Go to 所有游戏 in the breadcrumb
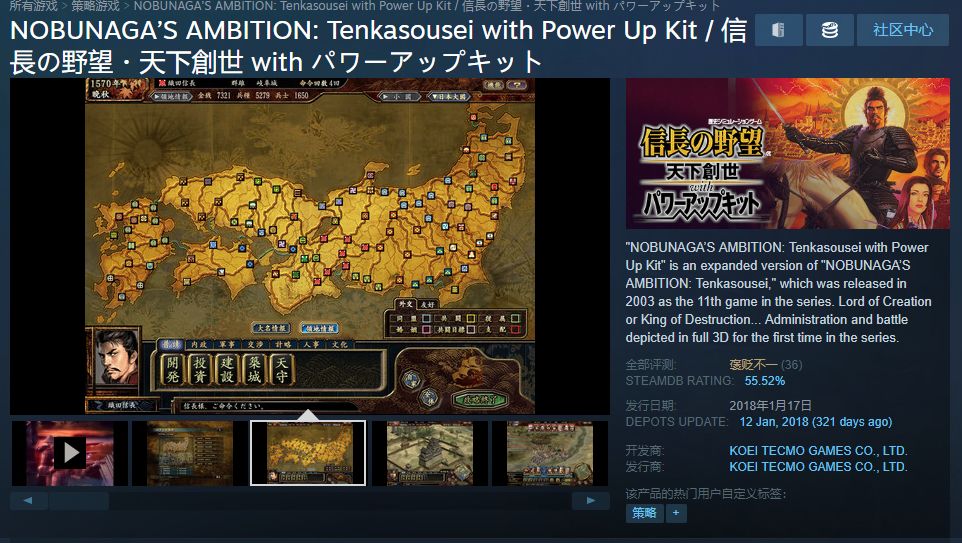The height and width of the screenshot is (543, 962). click(33, 6)
